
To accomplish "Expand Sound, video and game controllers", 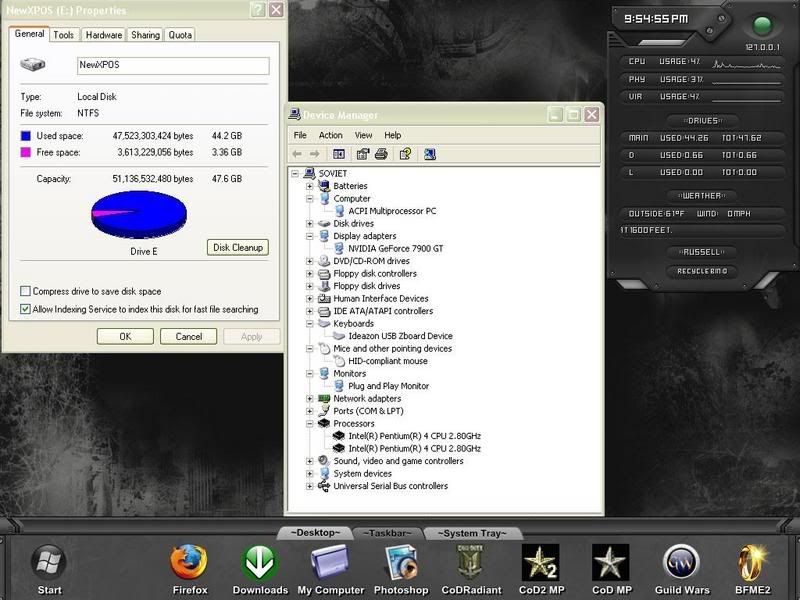I will (310, 461).
